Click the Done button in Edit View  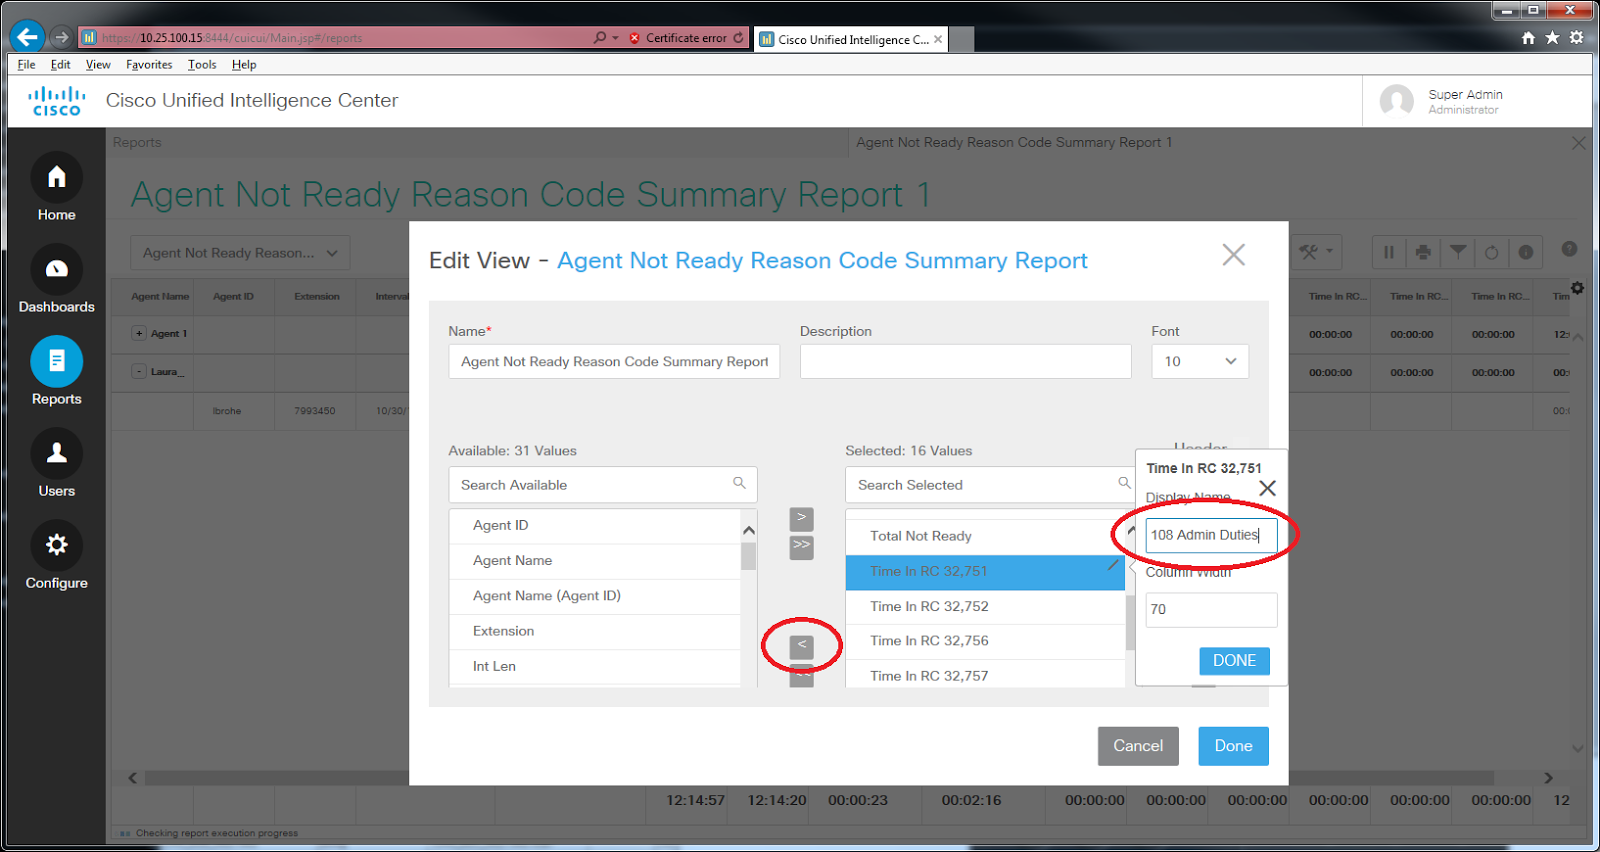click(x=1233, y=746)
